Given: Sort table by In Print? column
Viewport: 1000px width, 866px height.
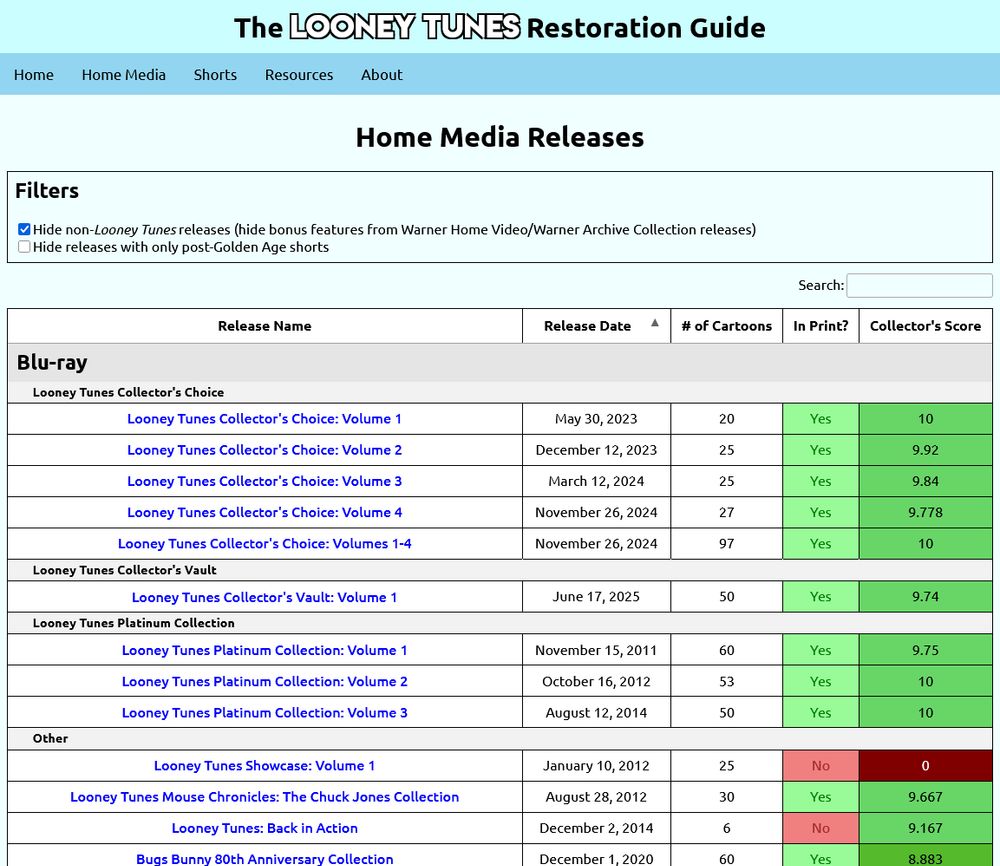Looking at the screenshot, I should pos(821,326).
